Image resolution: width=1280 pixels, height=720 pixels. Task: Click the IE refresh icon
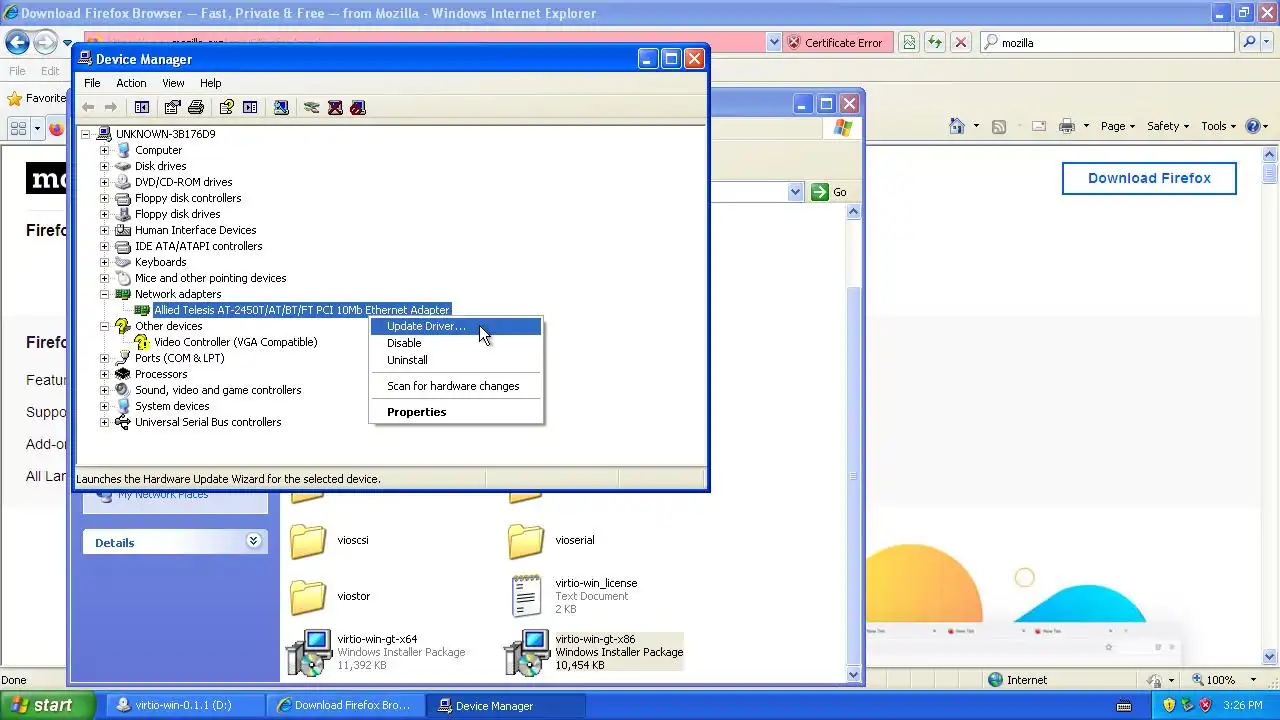click(935, 42)
